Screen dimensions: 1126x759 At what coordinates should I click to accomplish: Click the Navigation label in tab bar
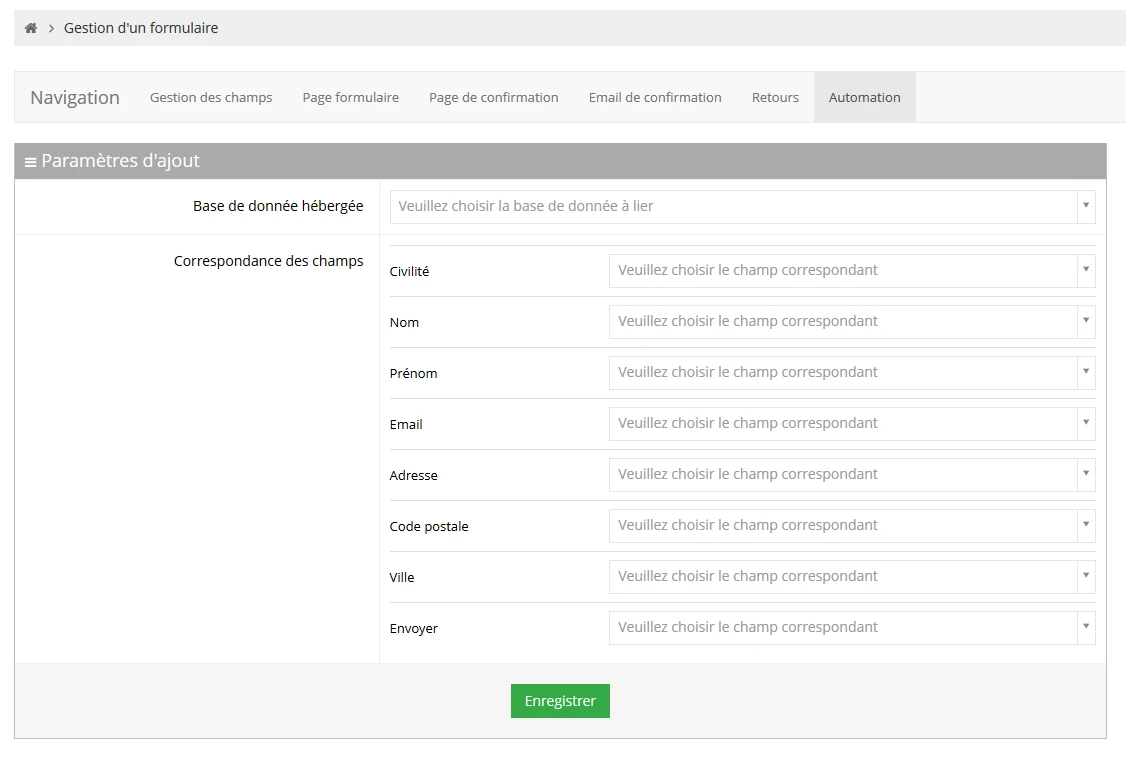75,97
